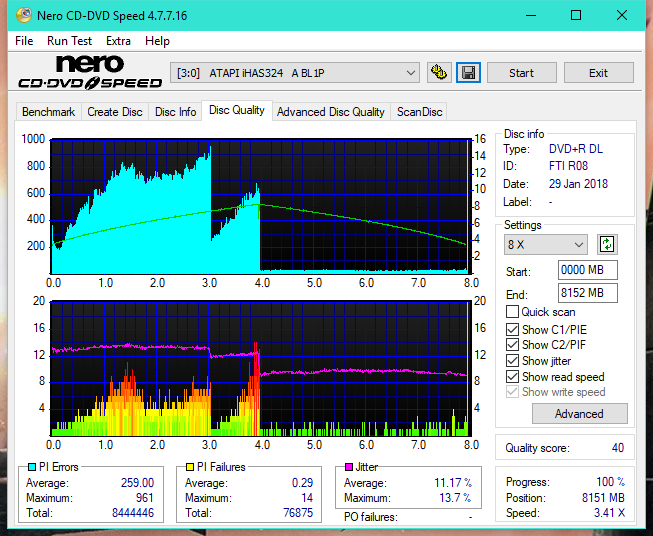The image size is (653, 536).
Task: Click the cyan PI Errors legend swatch
Action: (x=32, y=467)
